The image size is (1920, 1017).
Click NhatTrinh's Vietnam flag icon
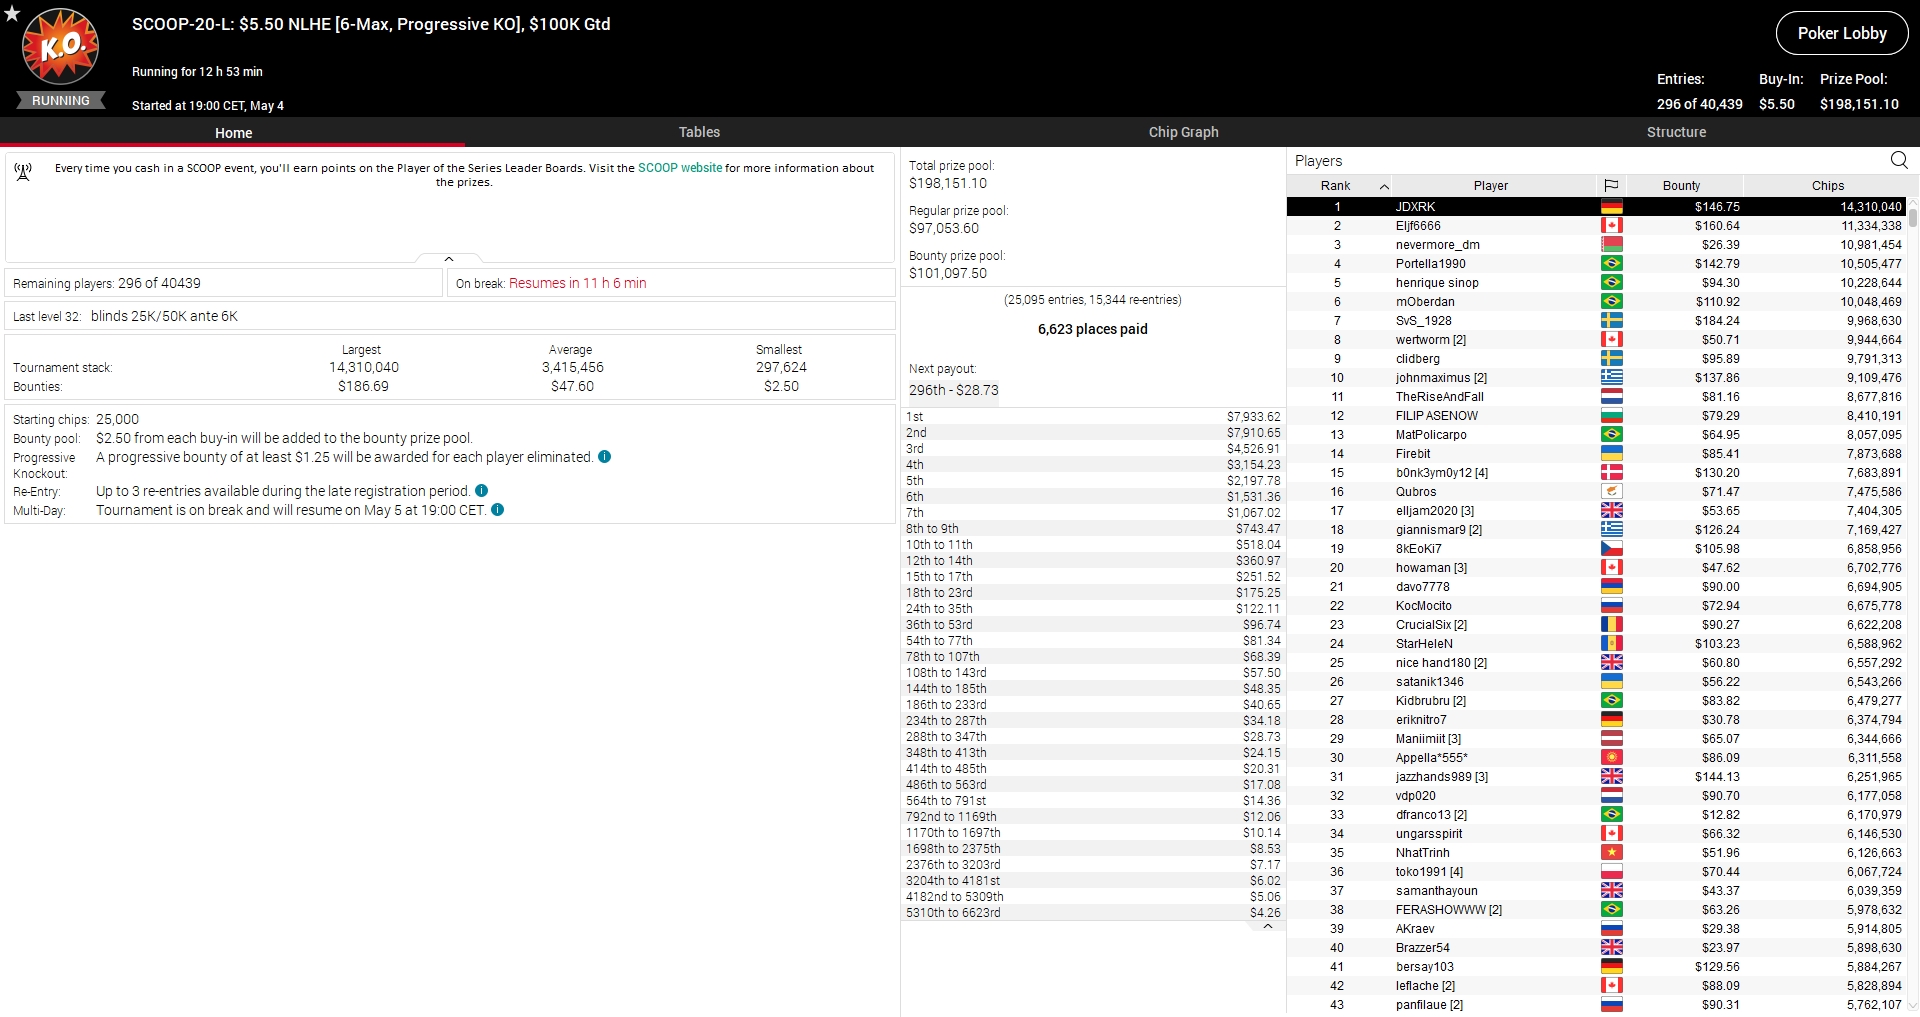(x=1611, y=853)
